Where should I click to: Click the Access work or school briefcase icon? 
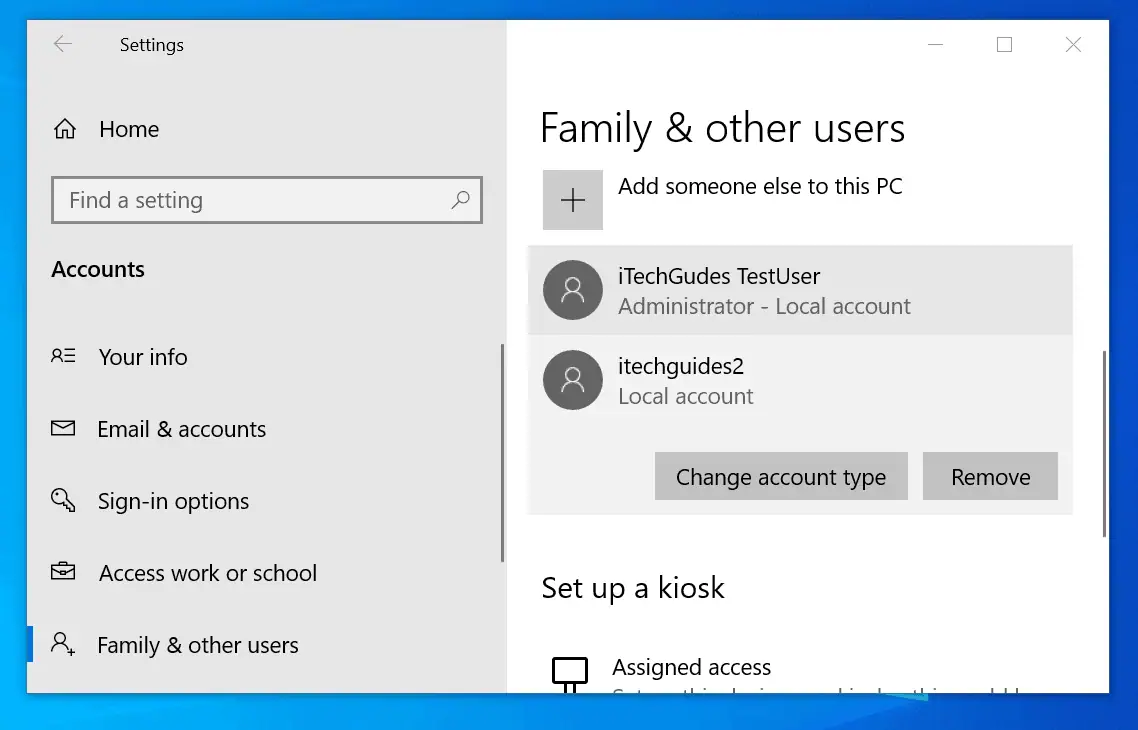(63, 573)
